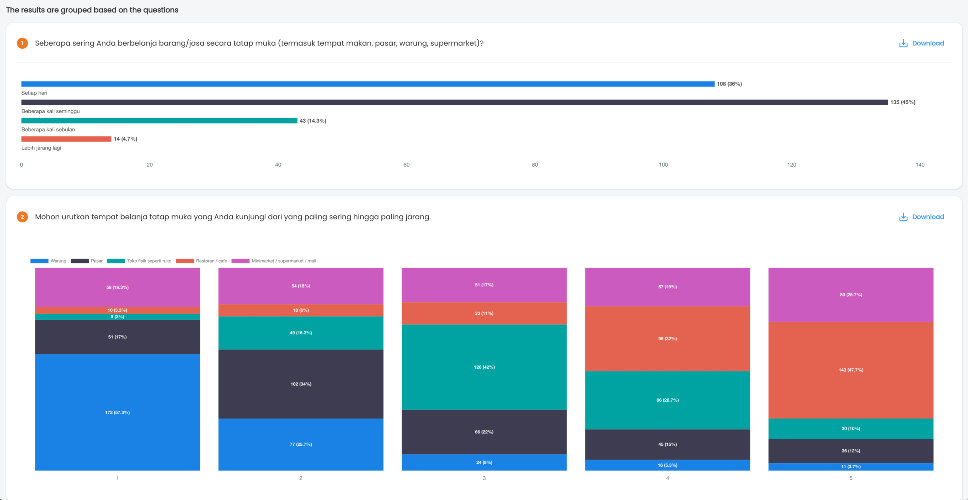Select the teal 'Beberapa kali sebulan' bar
The image size is (968, 500).
click(159, 120)
